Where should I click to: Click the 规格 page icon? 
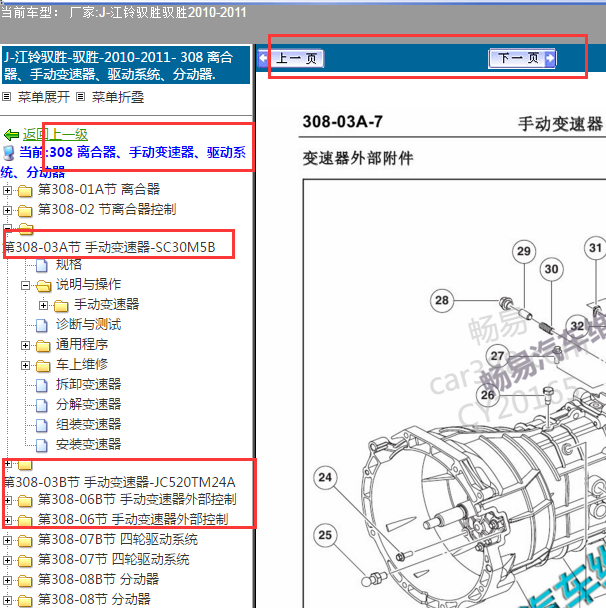(x=42, y=266)
